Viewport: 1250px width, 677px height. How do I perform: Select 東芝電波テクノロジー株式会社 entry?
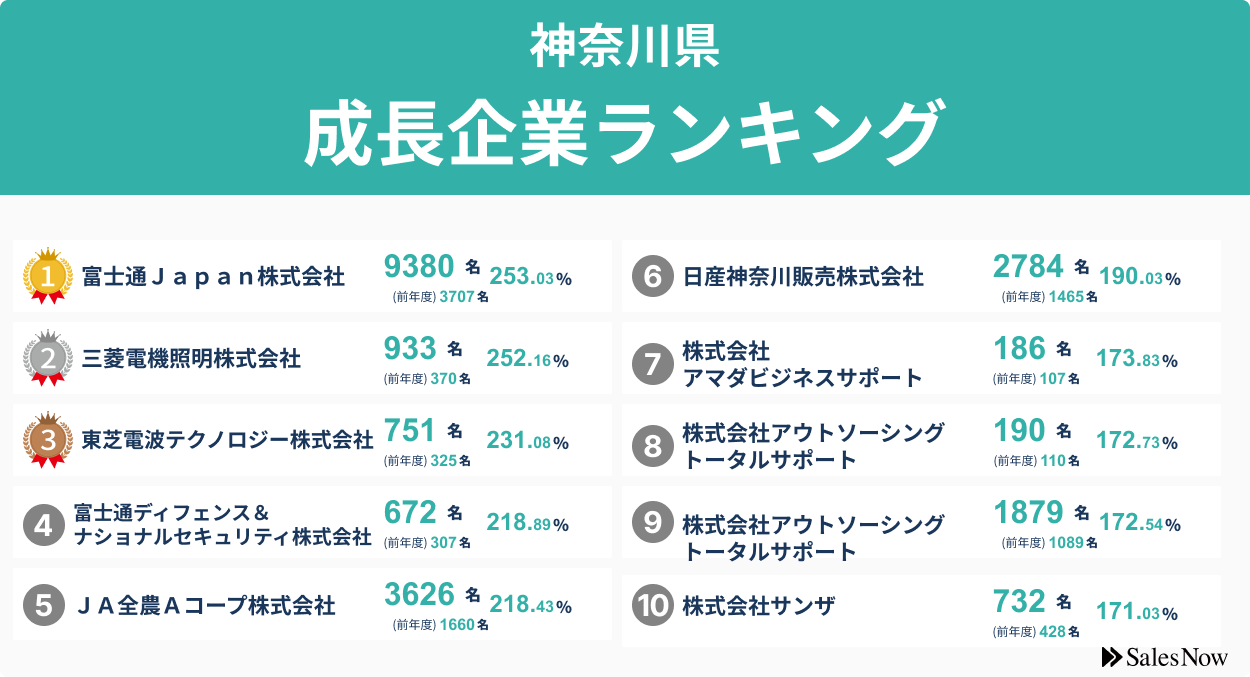227,440
